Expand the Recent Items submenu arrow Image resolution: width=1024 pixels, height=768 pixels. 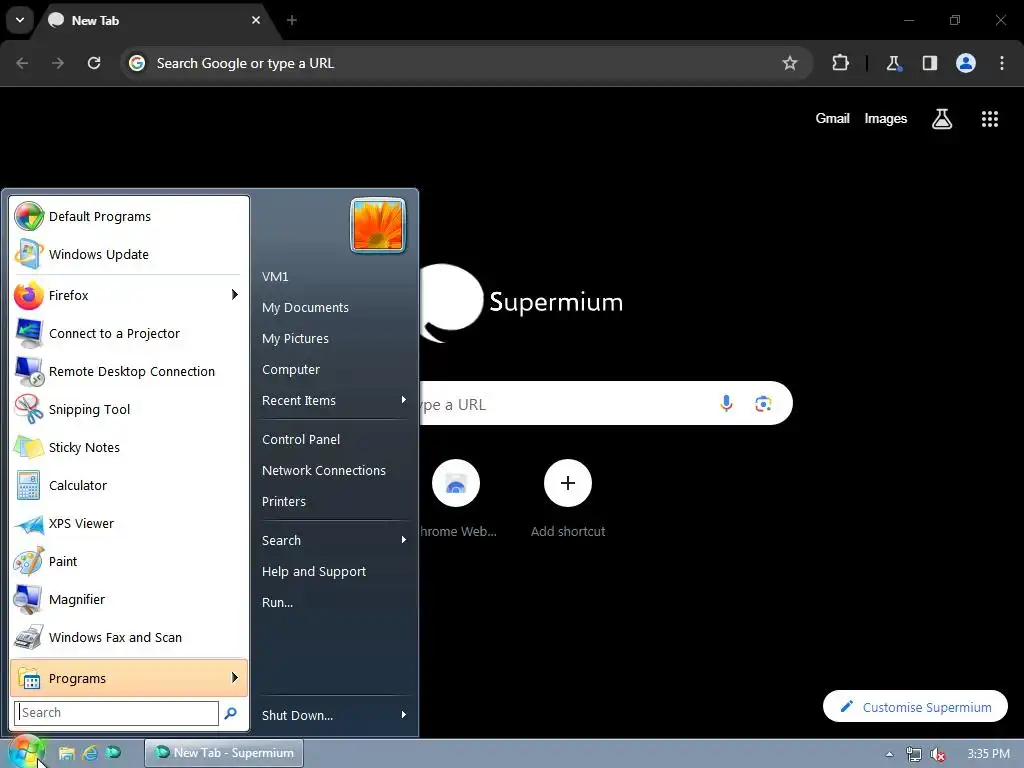point(404,400)
